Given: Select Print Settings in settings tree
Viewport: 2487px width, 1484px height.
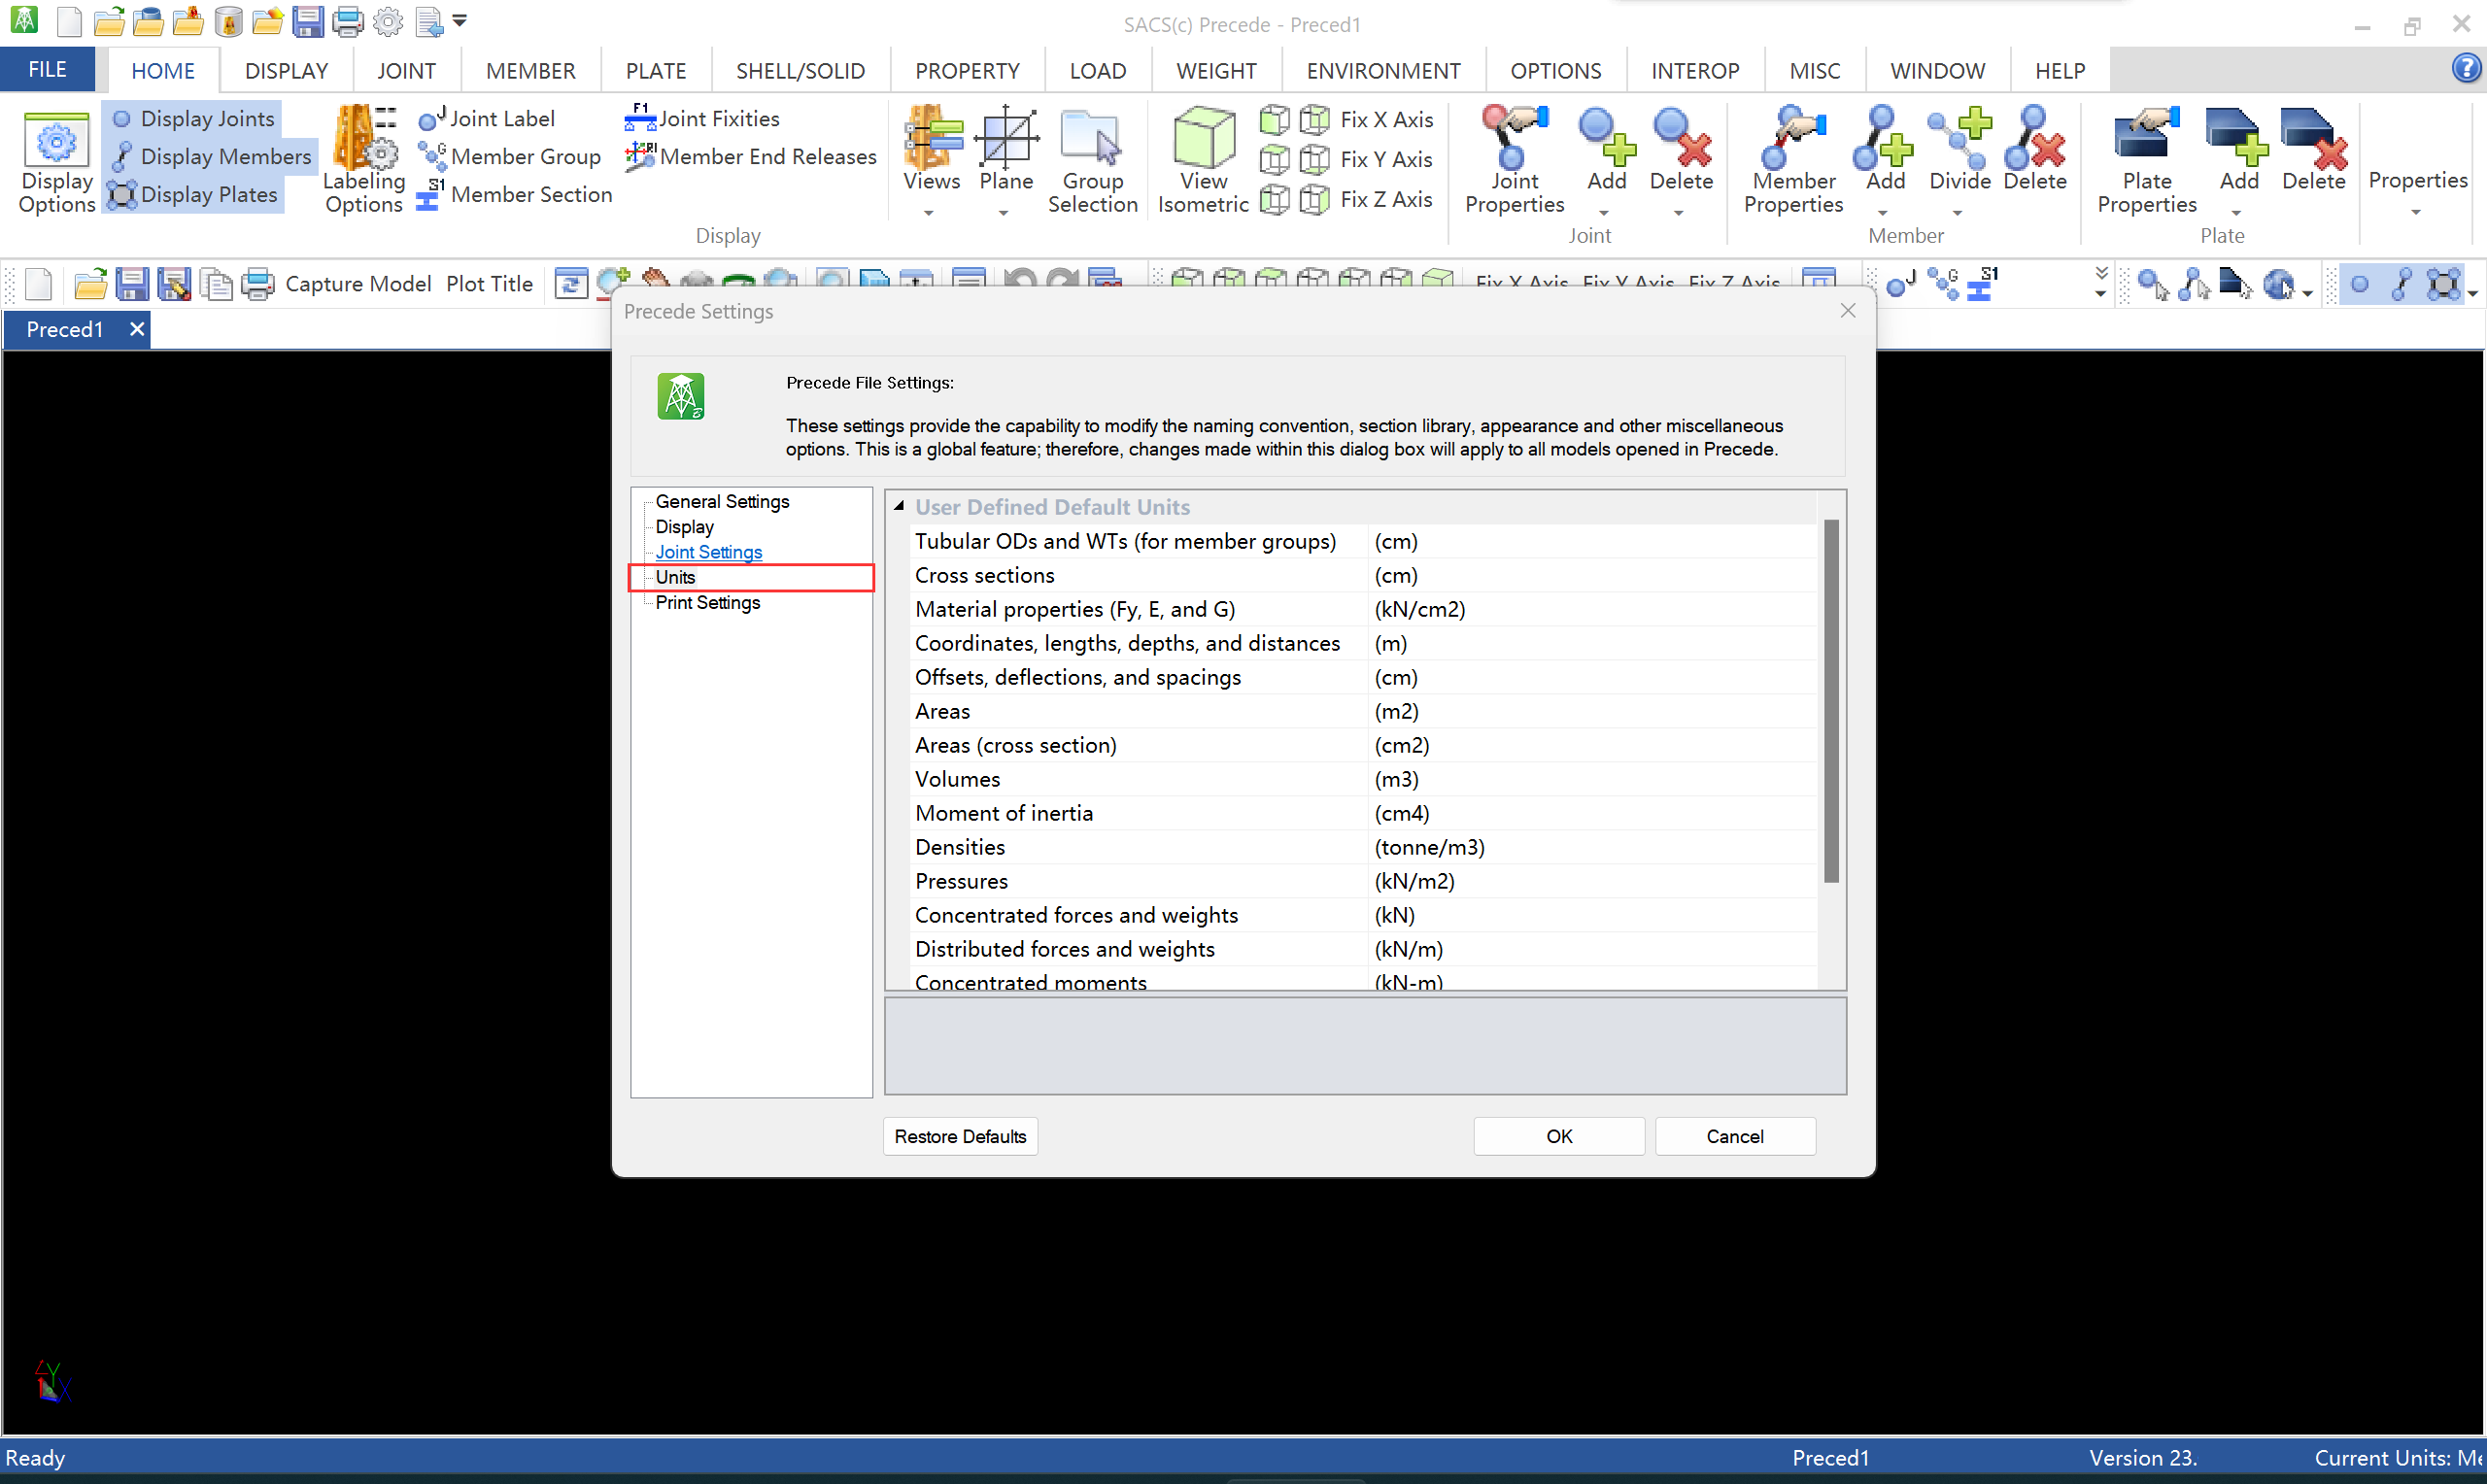Looking at the screenshot, I should click(707, 603).
